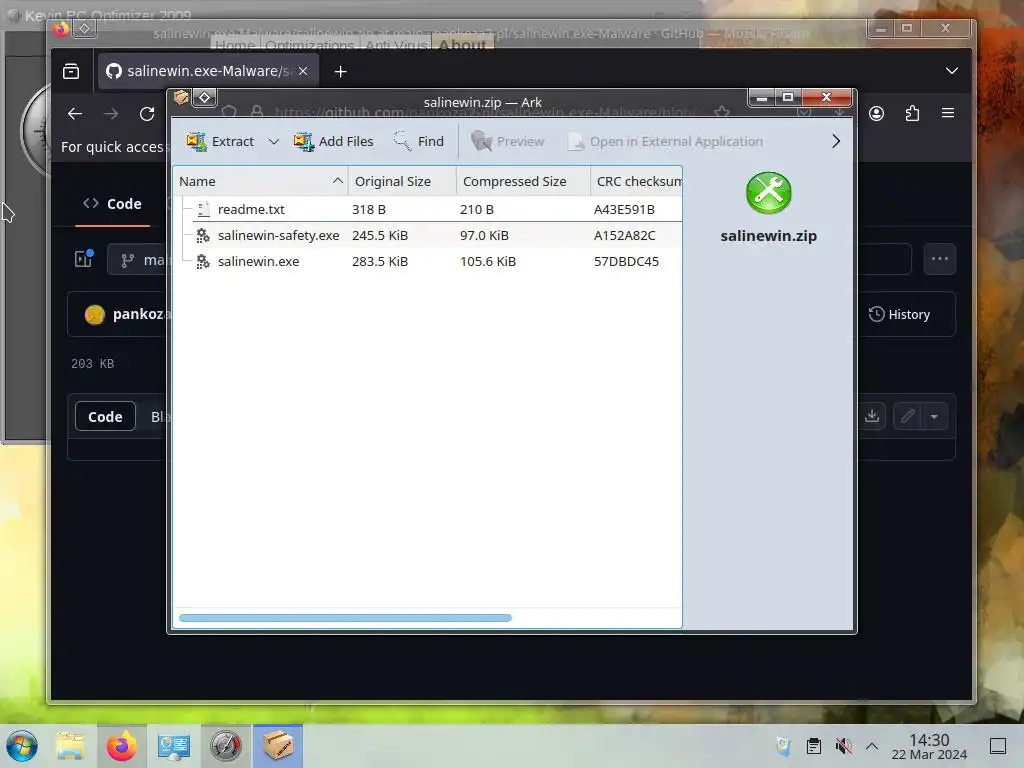
Task: Open the file manager from the taskbar
Action: tap(70, 746)
